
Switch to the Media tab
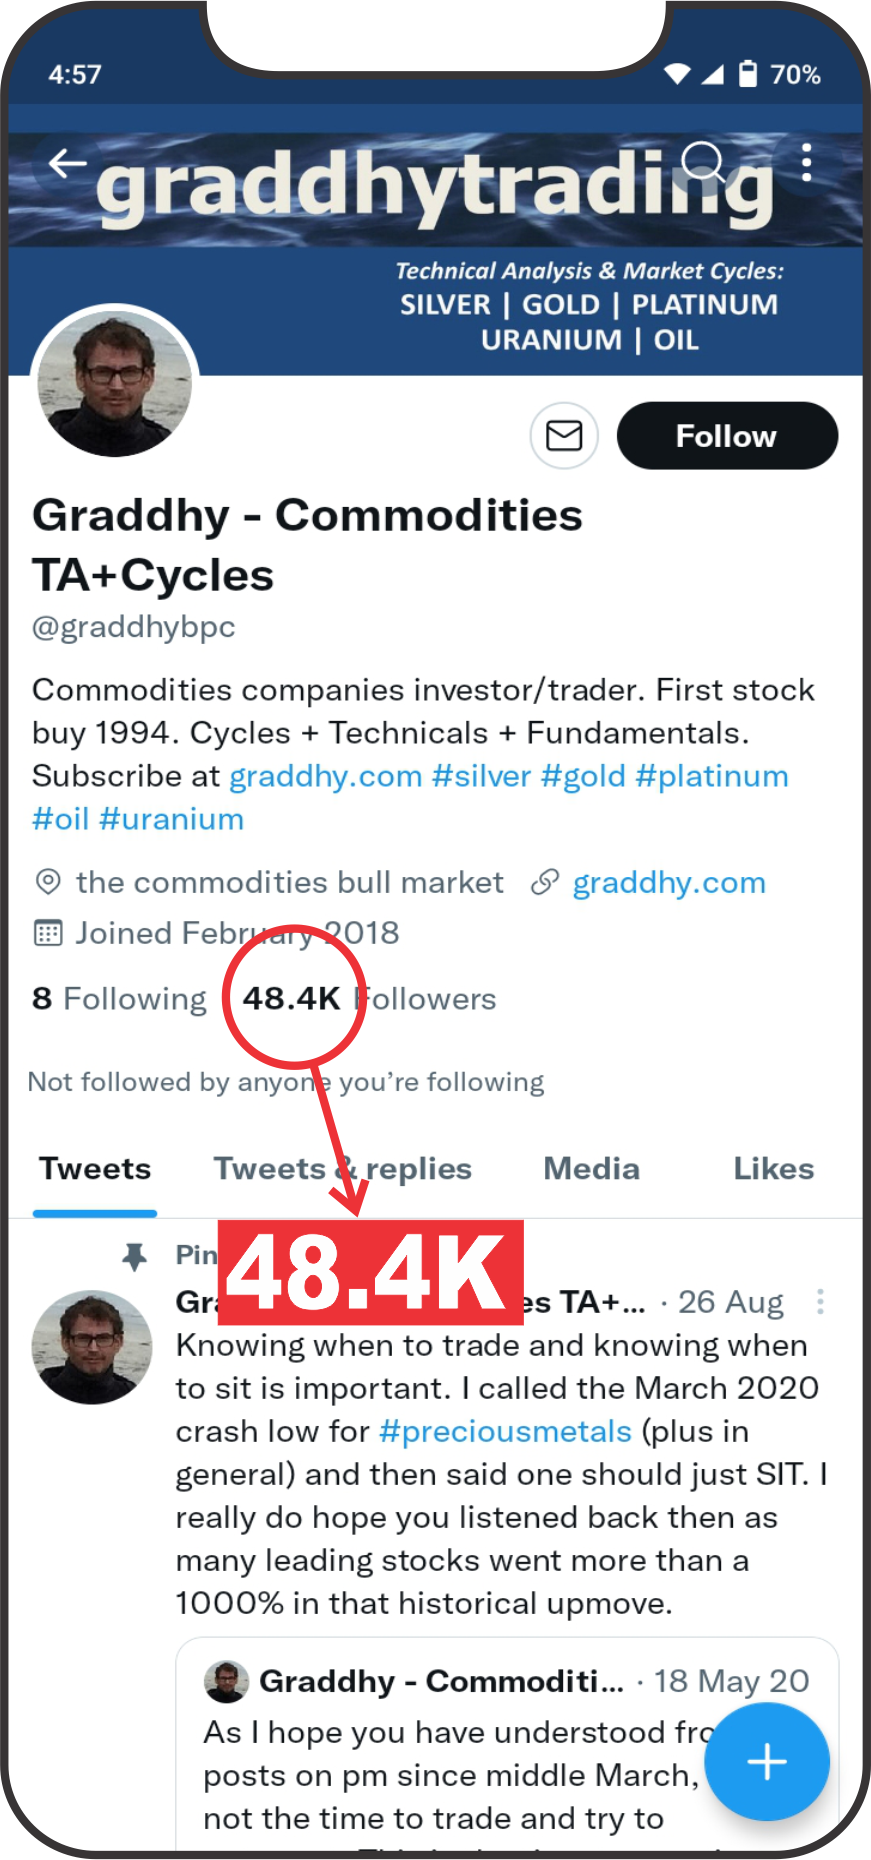click(591, 1169)
